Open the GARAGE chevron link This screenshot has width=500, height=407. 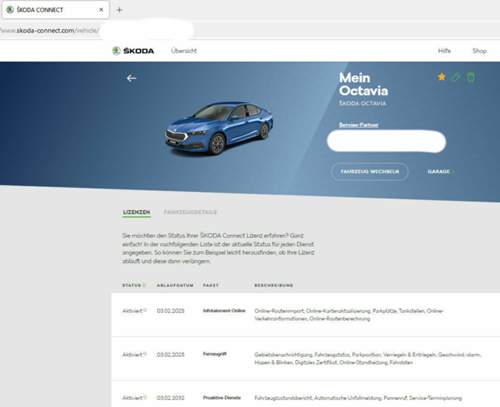tap(440, 172)
